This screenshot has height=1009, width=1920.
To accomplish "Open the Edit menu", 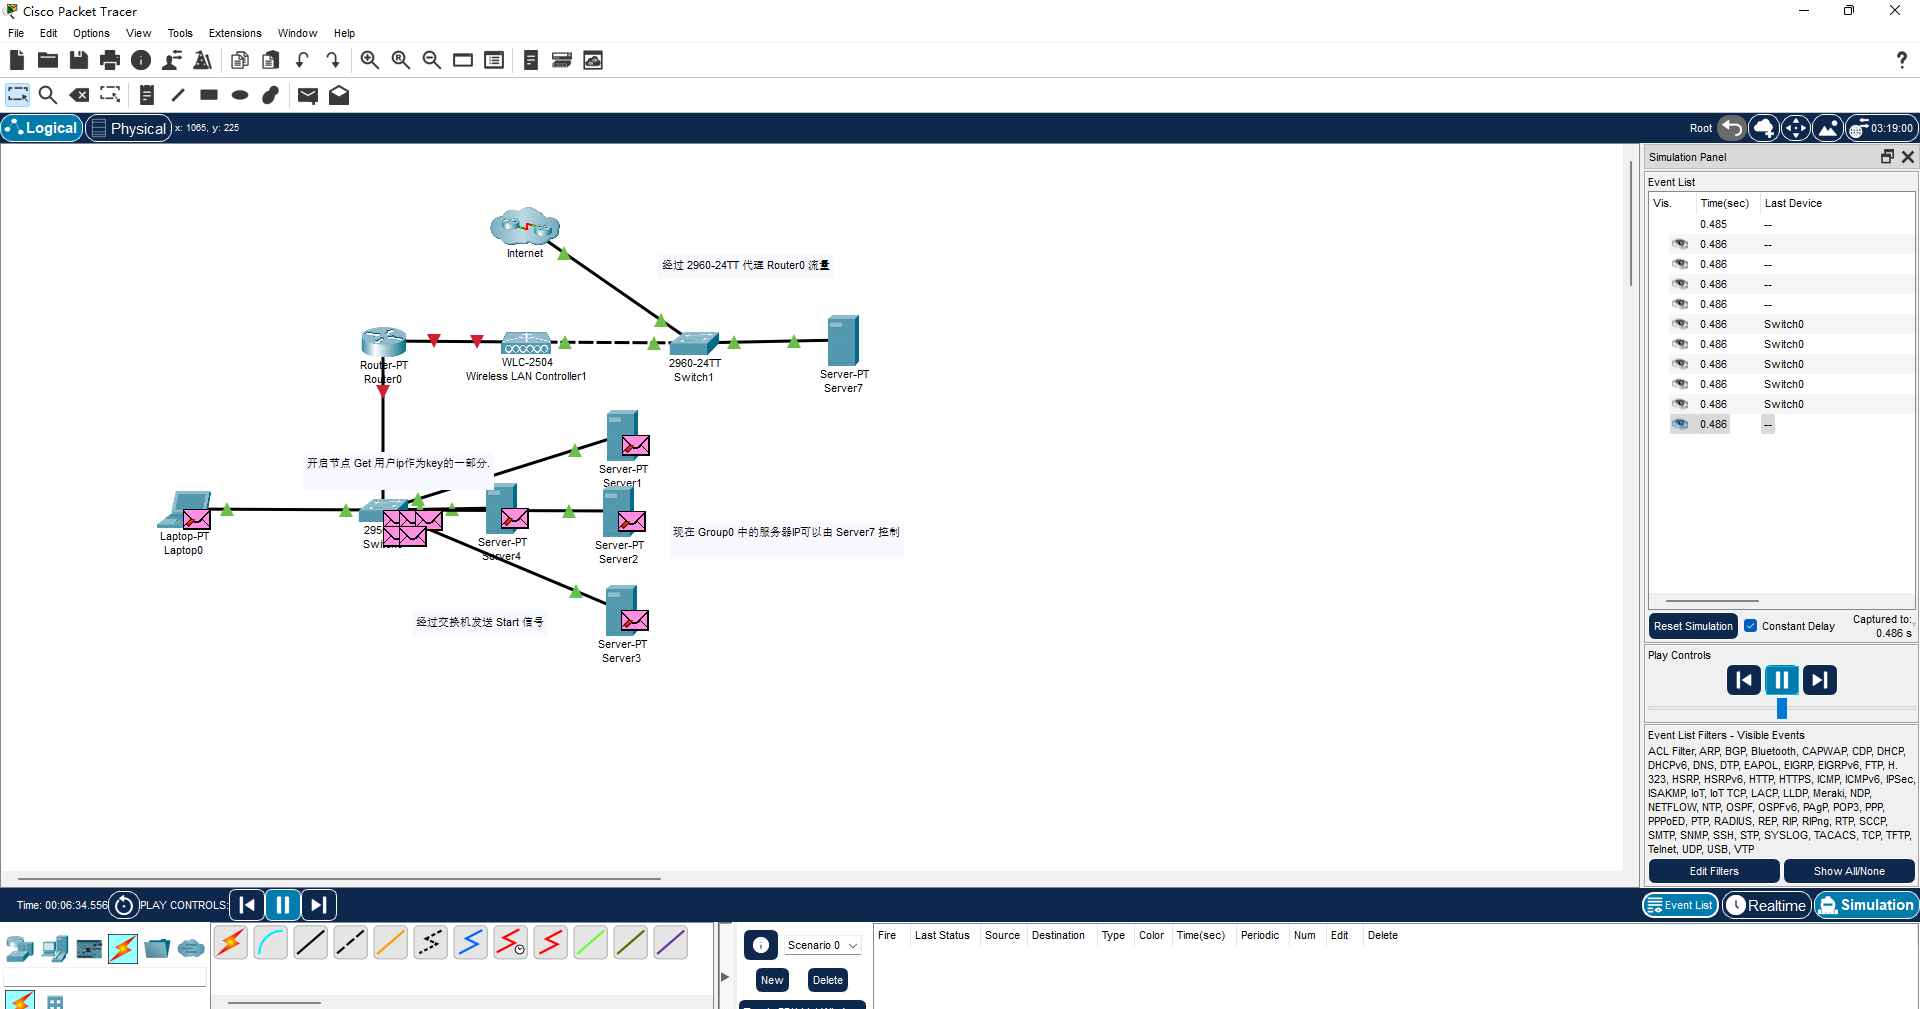I will (x=48, y=33).
